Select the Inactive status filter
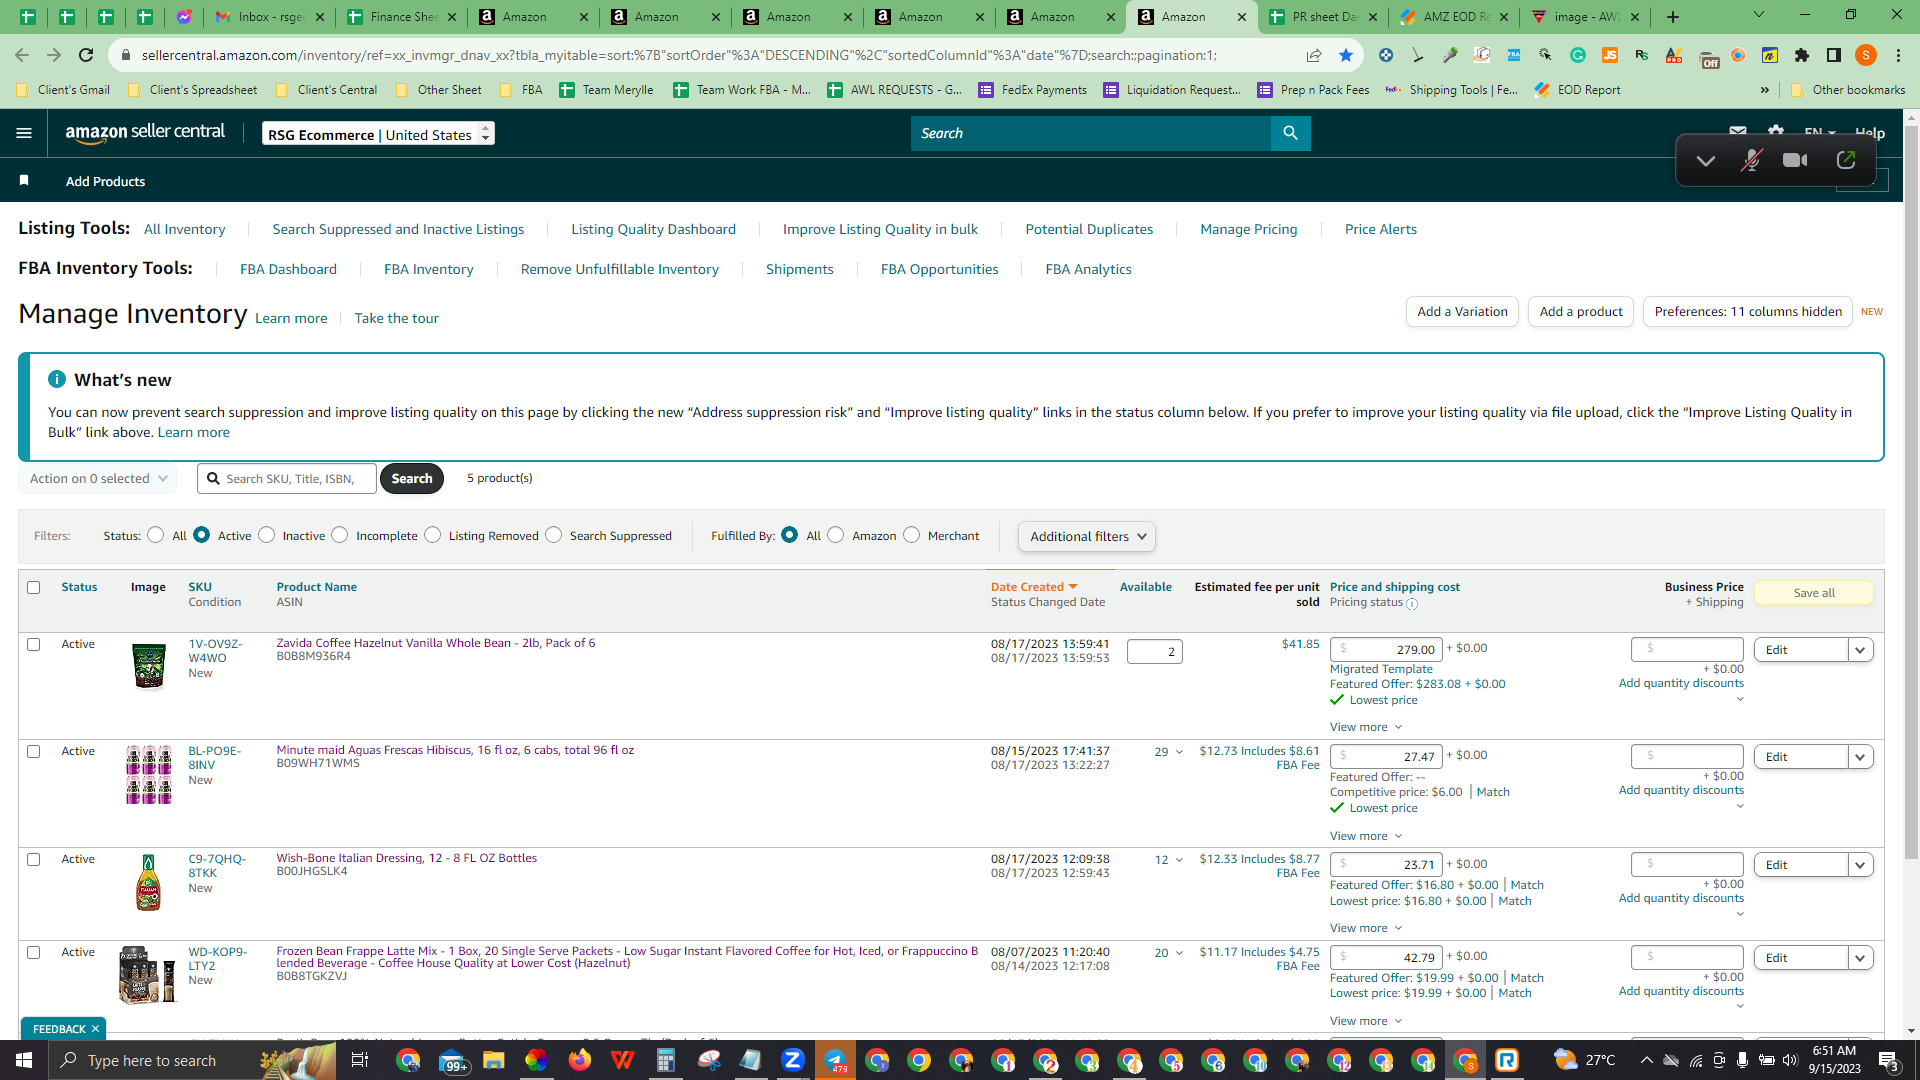Viewport: 1920px width, 1080px height. click(266, 535)
